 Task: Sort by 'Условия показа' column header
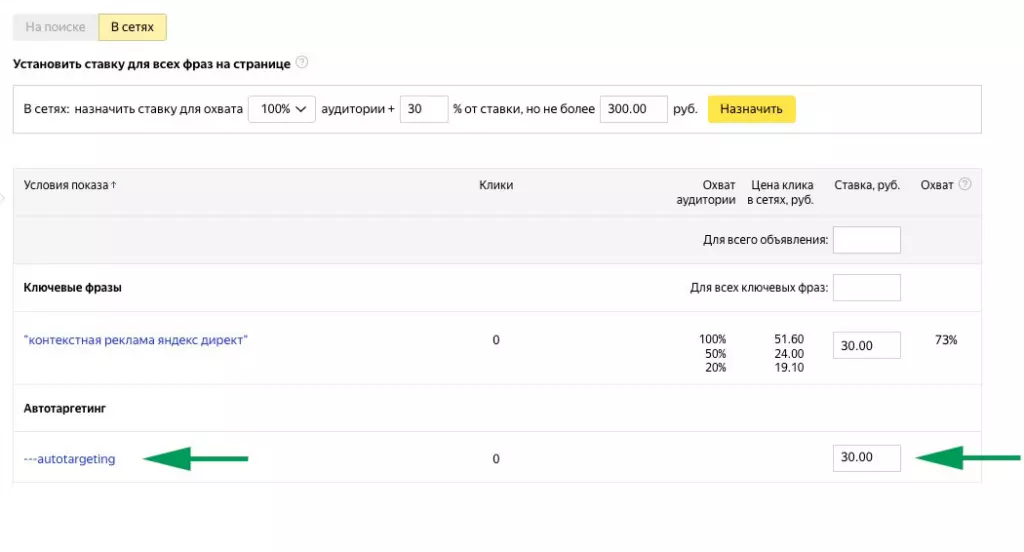(x=70, y=185)
